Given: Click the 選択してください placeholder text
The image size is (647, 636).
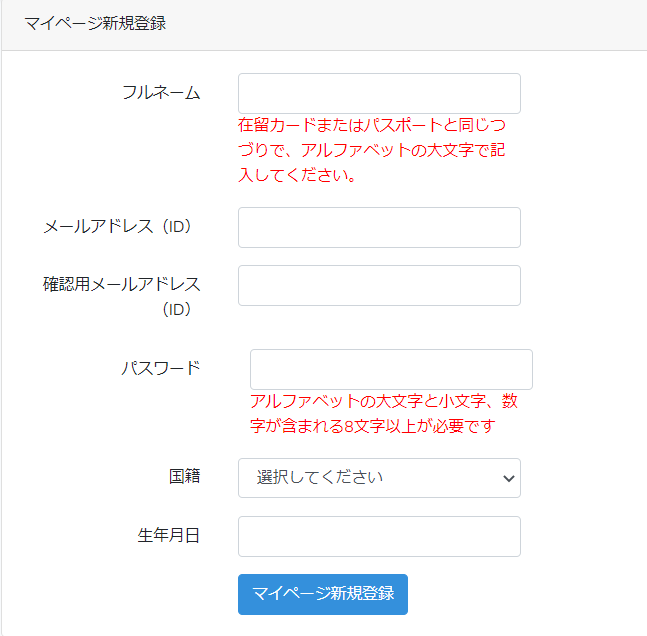Looking at the screenshot, I should (x=320, y=478).
